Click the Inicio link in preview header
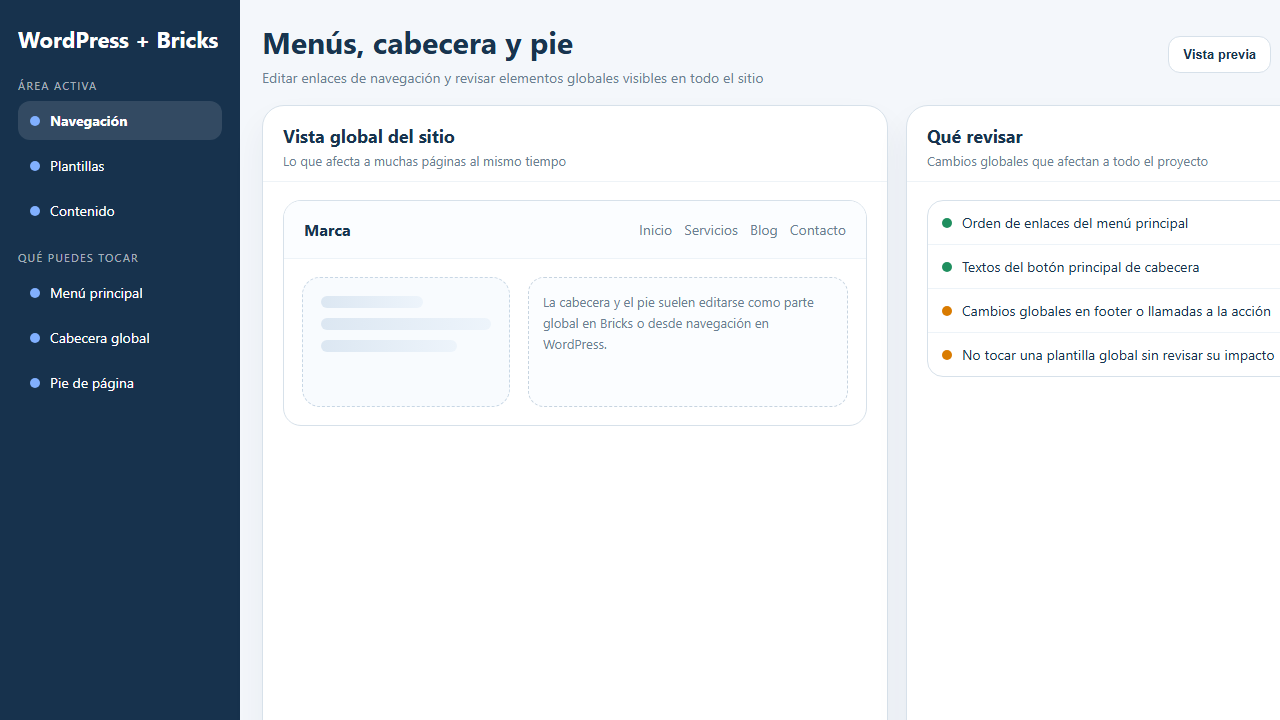Screen dimensions: 1280x720 [655, 230]
